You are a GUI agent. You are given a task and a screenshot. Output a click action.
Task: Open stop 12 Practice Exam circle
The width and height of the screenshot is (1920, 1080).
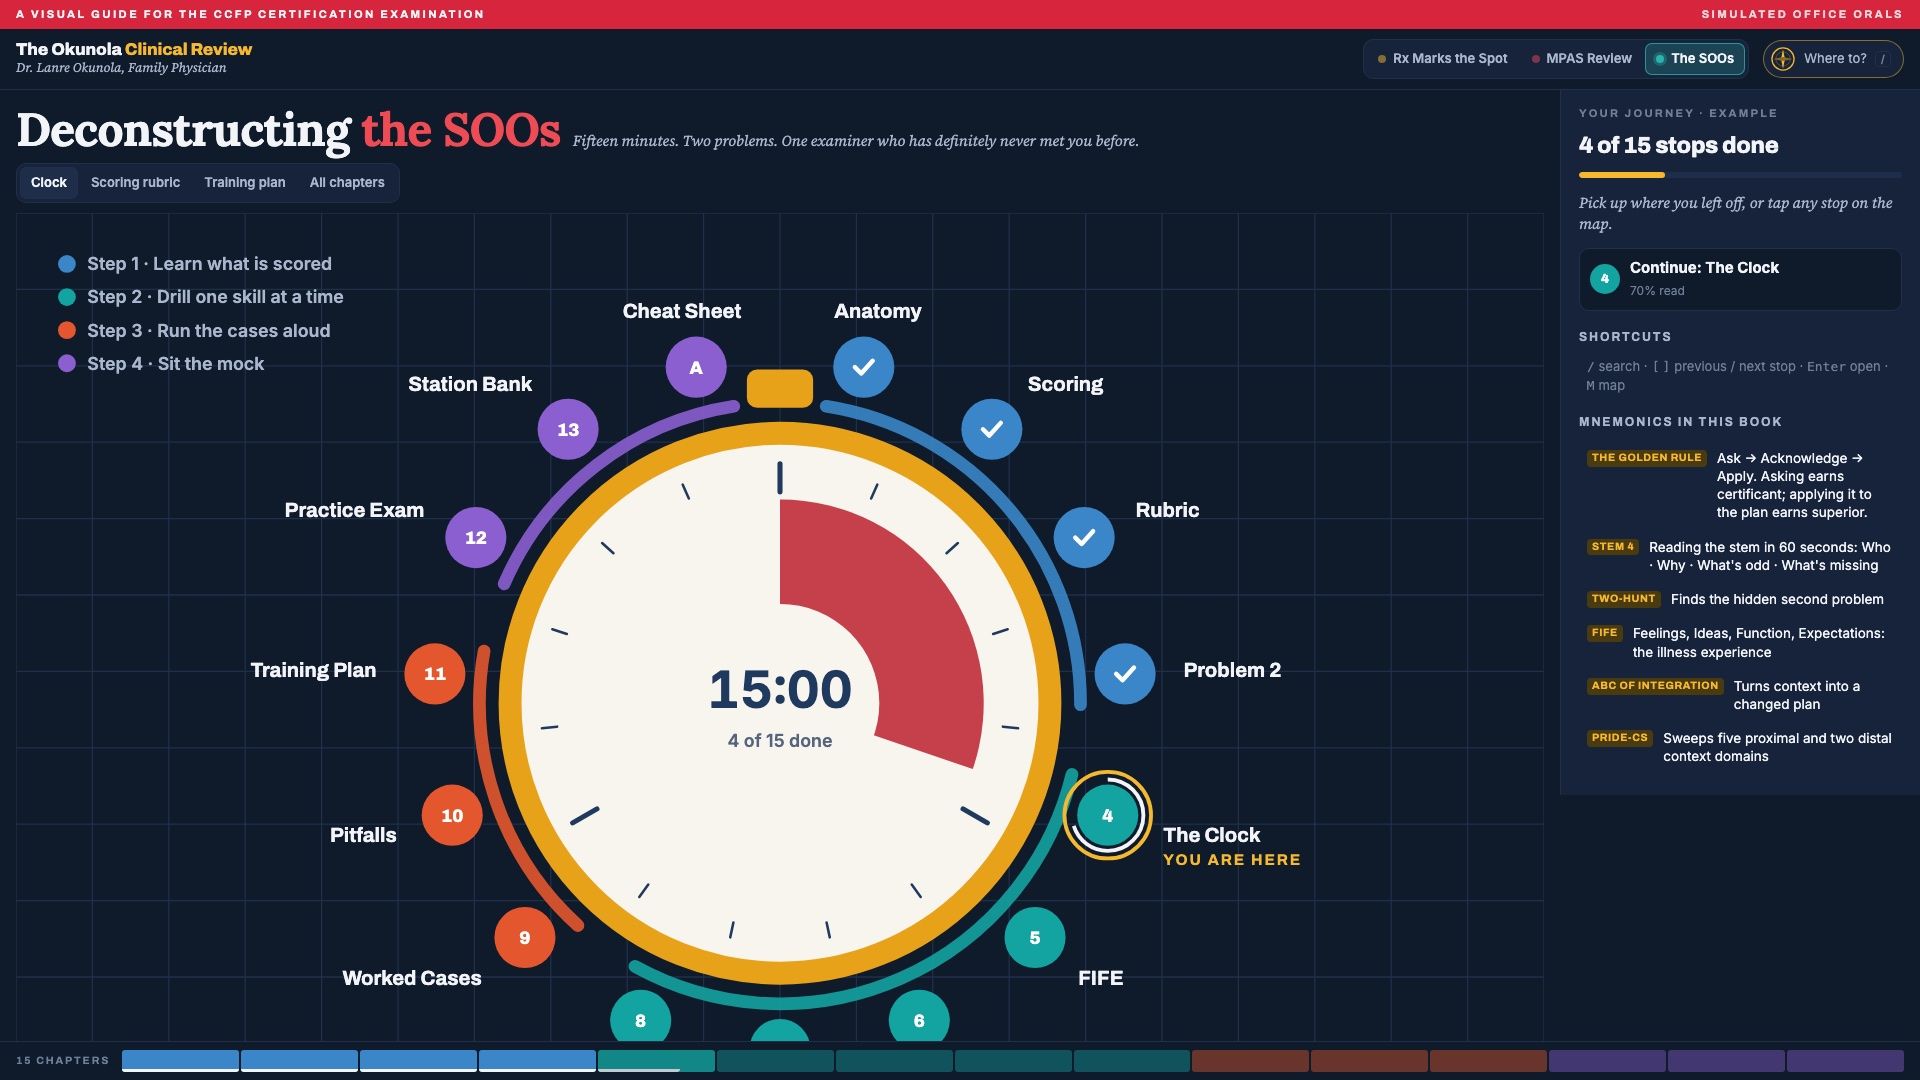tap(476, 537)
